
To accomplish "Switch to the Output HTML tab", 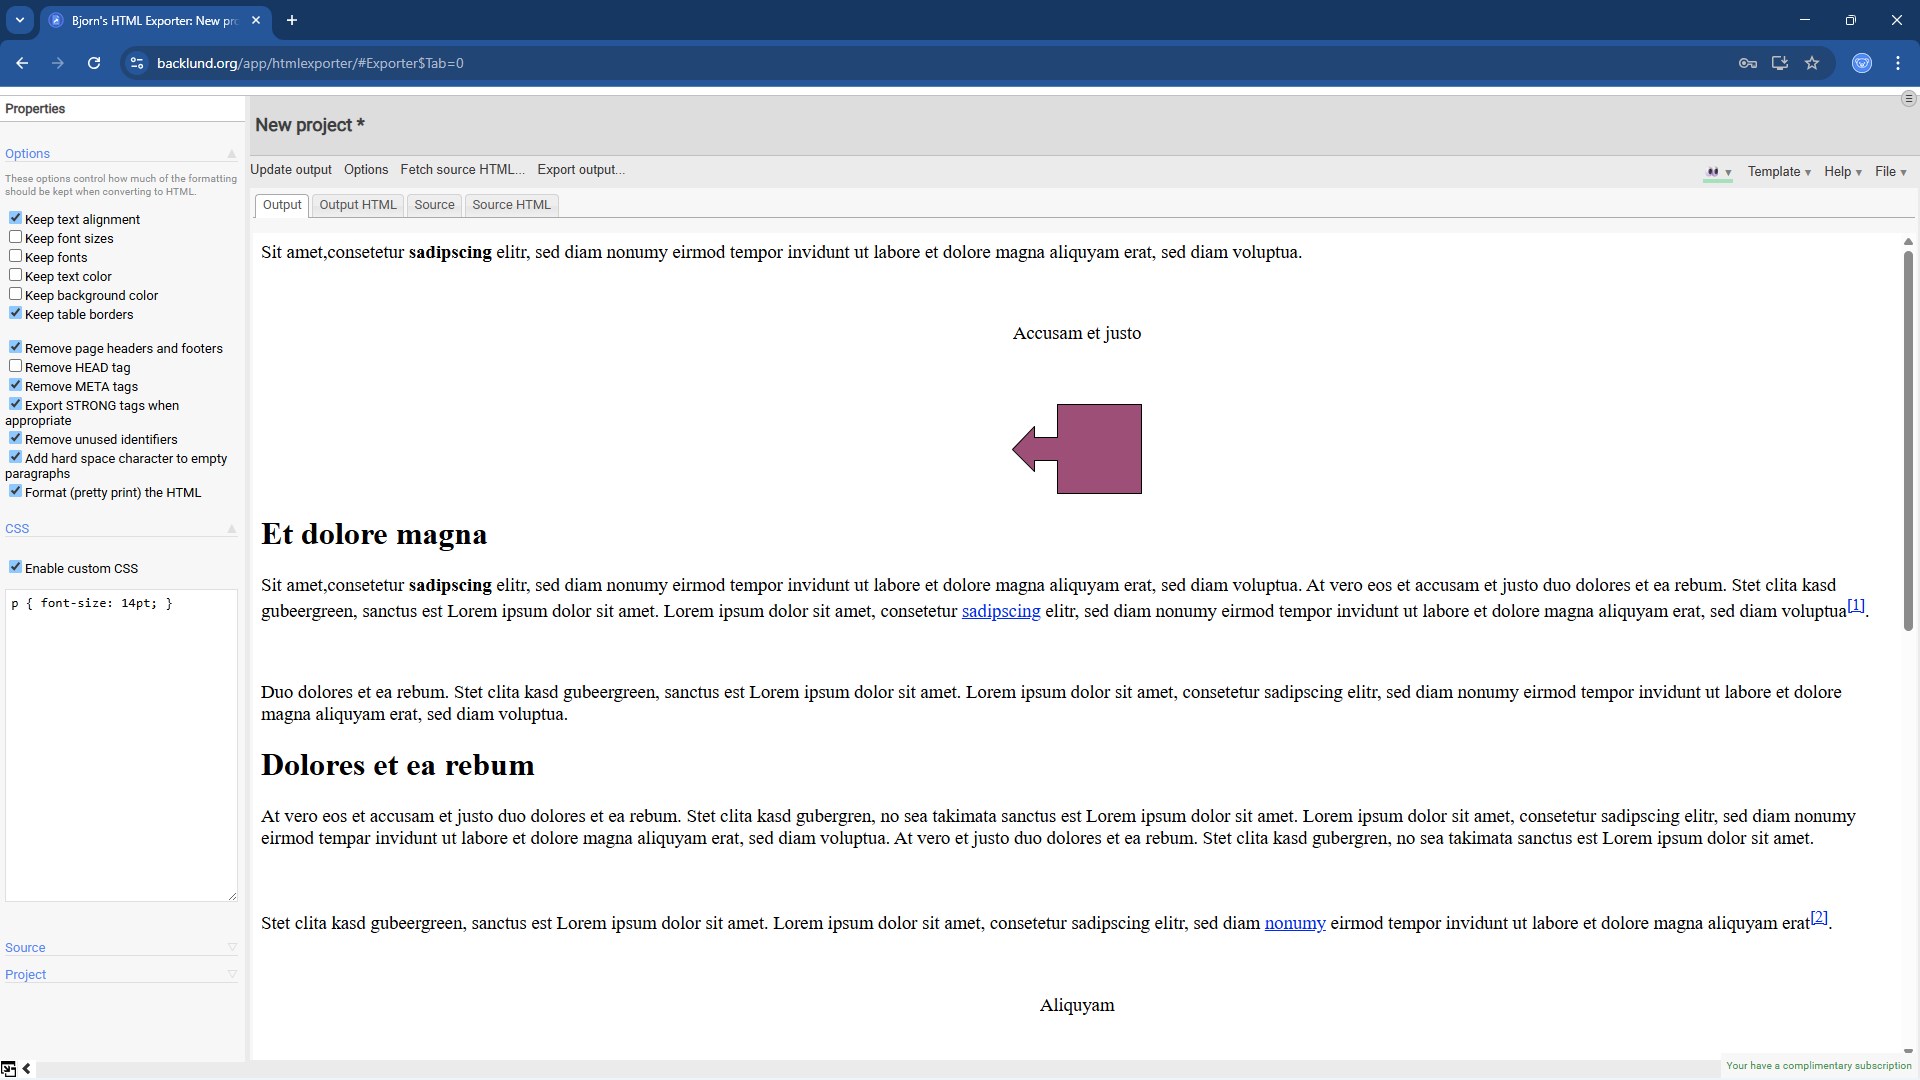I will tap(357, 205).
